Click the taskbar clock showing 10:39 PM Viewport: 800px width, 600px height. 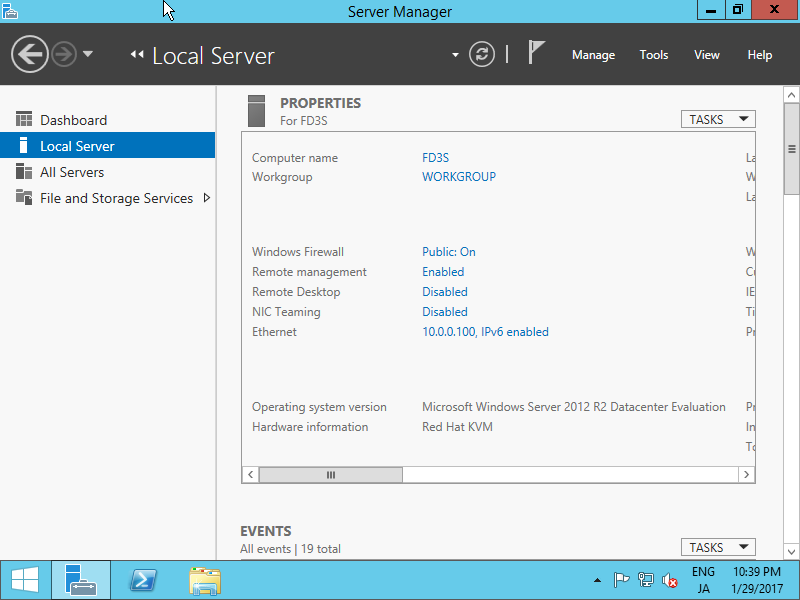pos(757,580)
